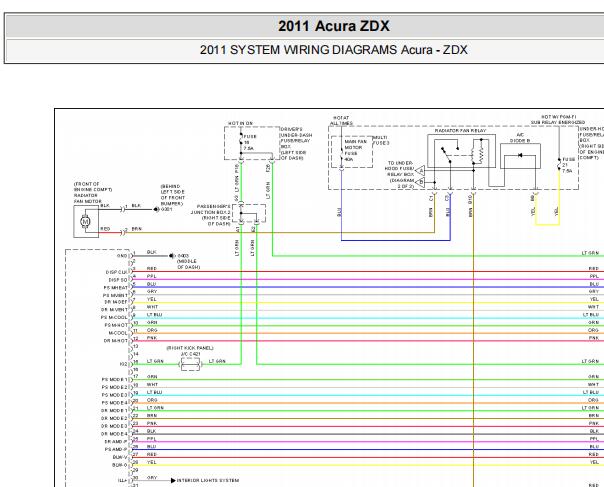Click the "(BEHIND LEFT SIDE OF FRONT BUMPER)" note
Image resolution: width=604 pixels, height=487 pixels.
pos(172,195)
